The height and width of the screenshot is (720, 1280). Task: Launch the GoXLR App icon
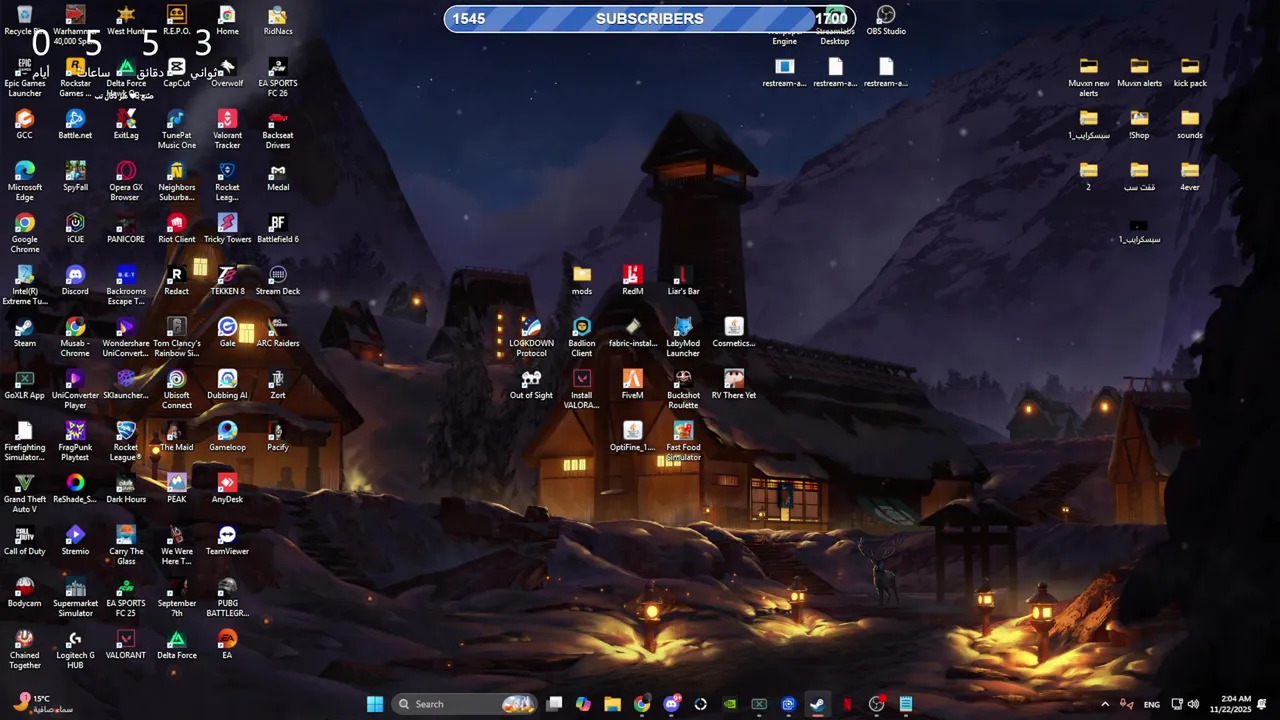[24, 384]
